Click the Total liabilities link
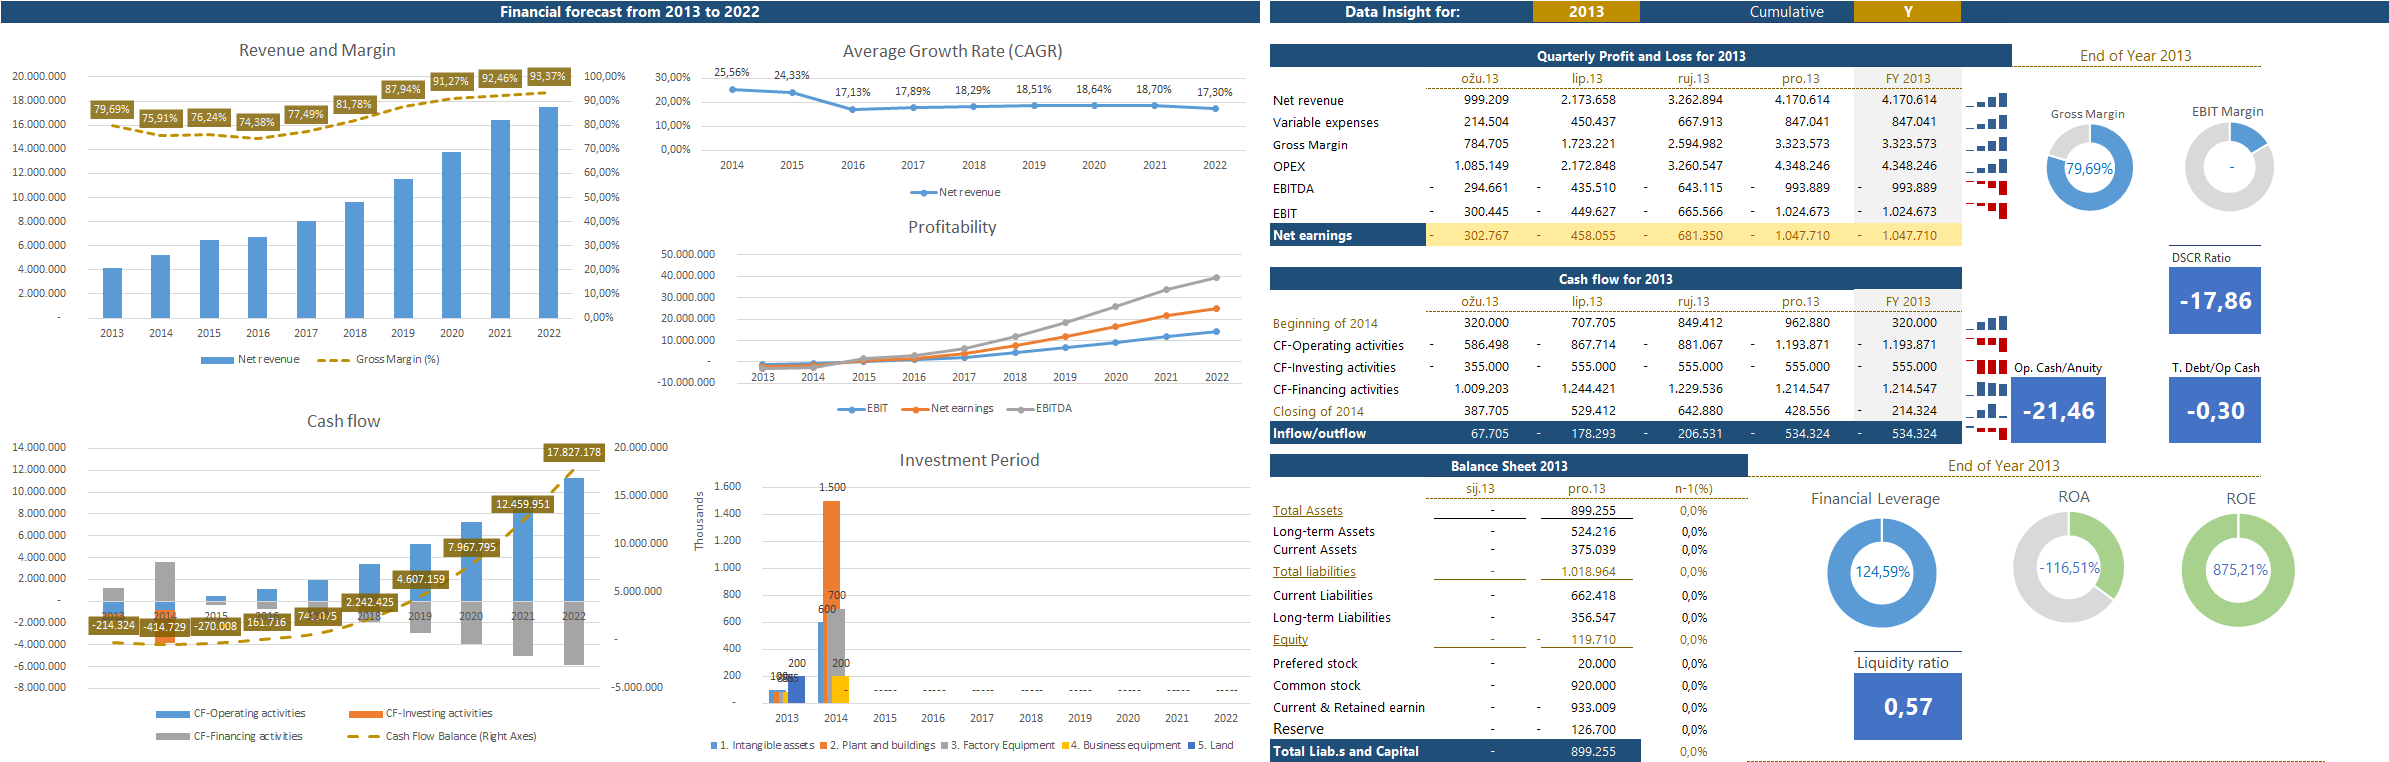This screenshot has height=762, width=2389. tap(1313, 572)
